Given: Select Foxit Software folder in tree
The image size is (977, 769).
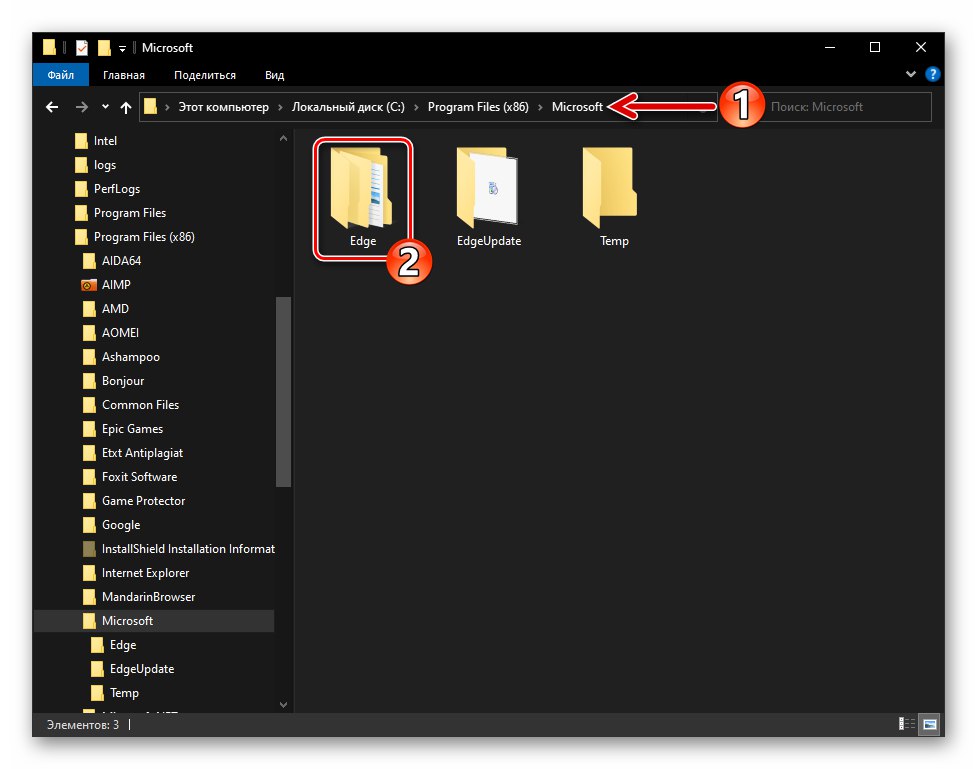Looking at the screenshot, I should tap(130, 477).
